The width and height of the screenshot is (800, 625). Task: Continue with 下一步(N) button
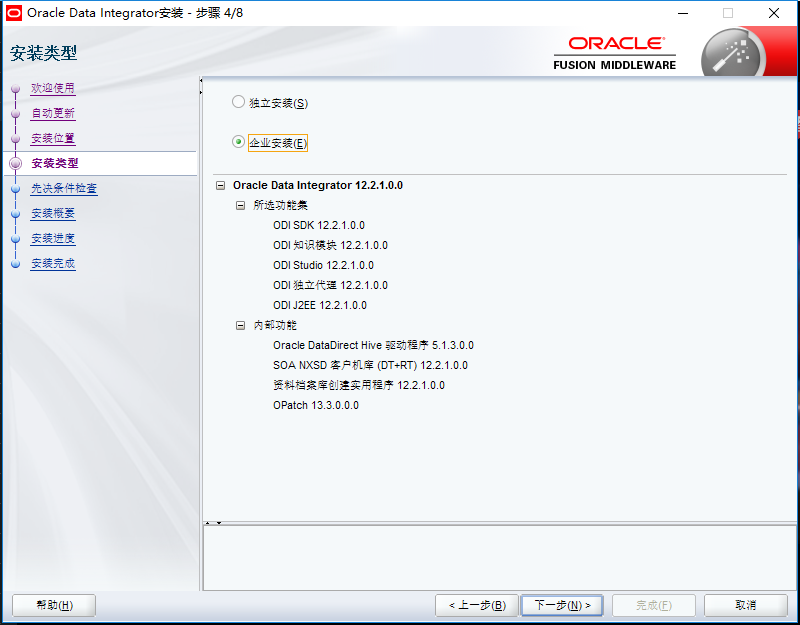tap(562, 606)
